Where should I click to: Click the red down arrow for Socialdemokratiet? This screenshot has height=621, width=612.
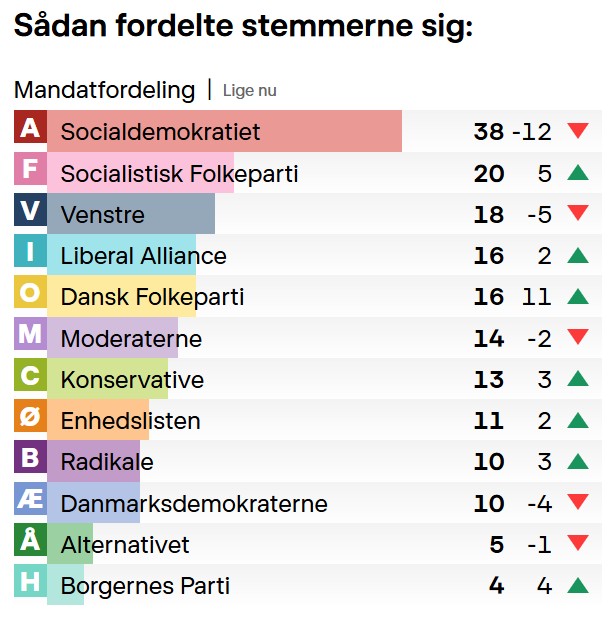click(577, 131)
